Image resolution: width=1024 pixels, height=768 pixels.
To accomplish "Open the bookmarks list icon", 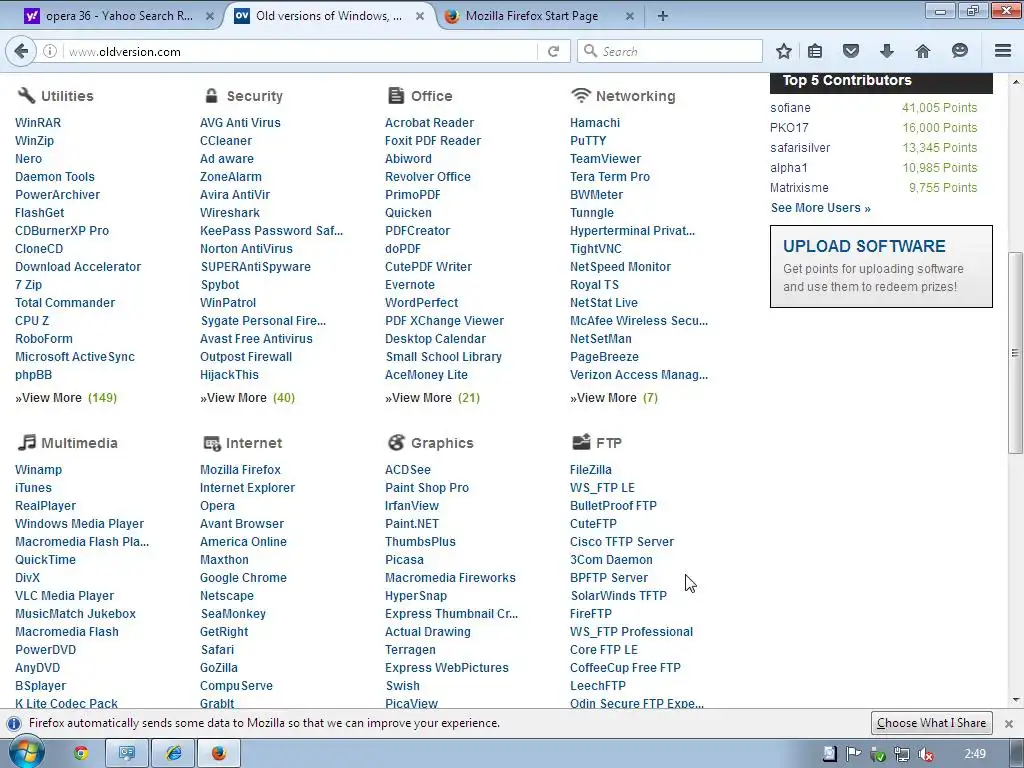I will pos(815,51).
